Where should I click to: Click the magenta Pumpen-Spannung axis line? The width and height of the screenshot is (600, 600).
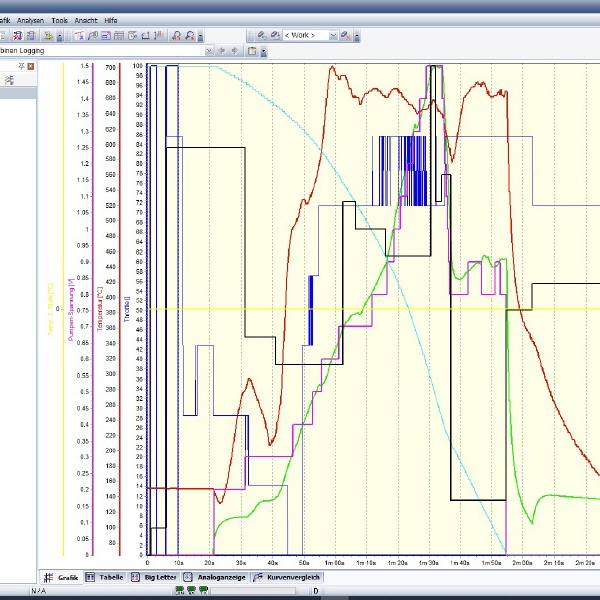coord(93,309)
